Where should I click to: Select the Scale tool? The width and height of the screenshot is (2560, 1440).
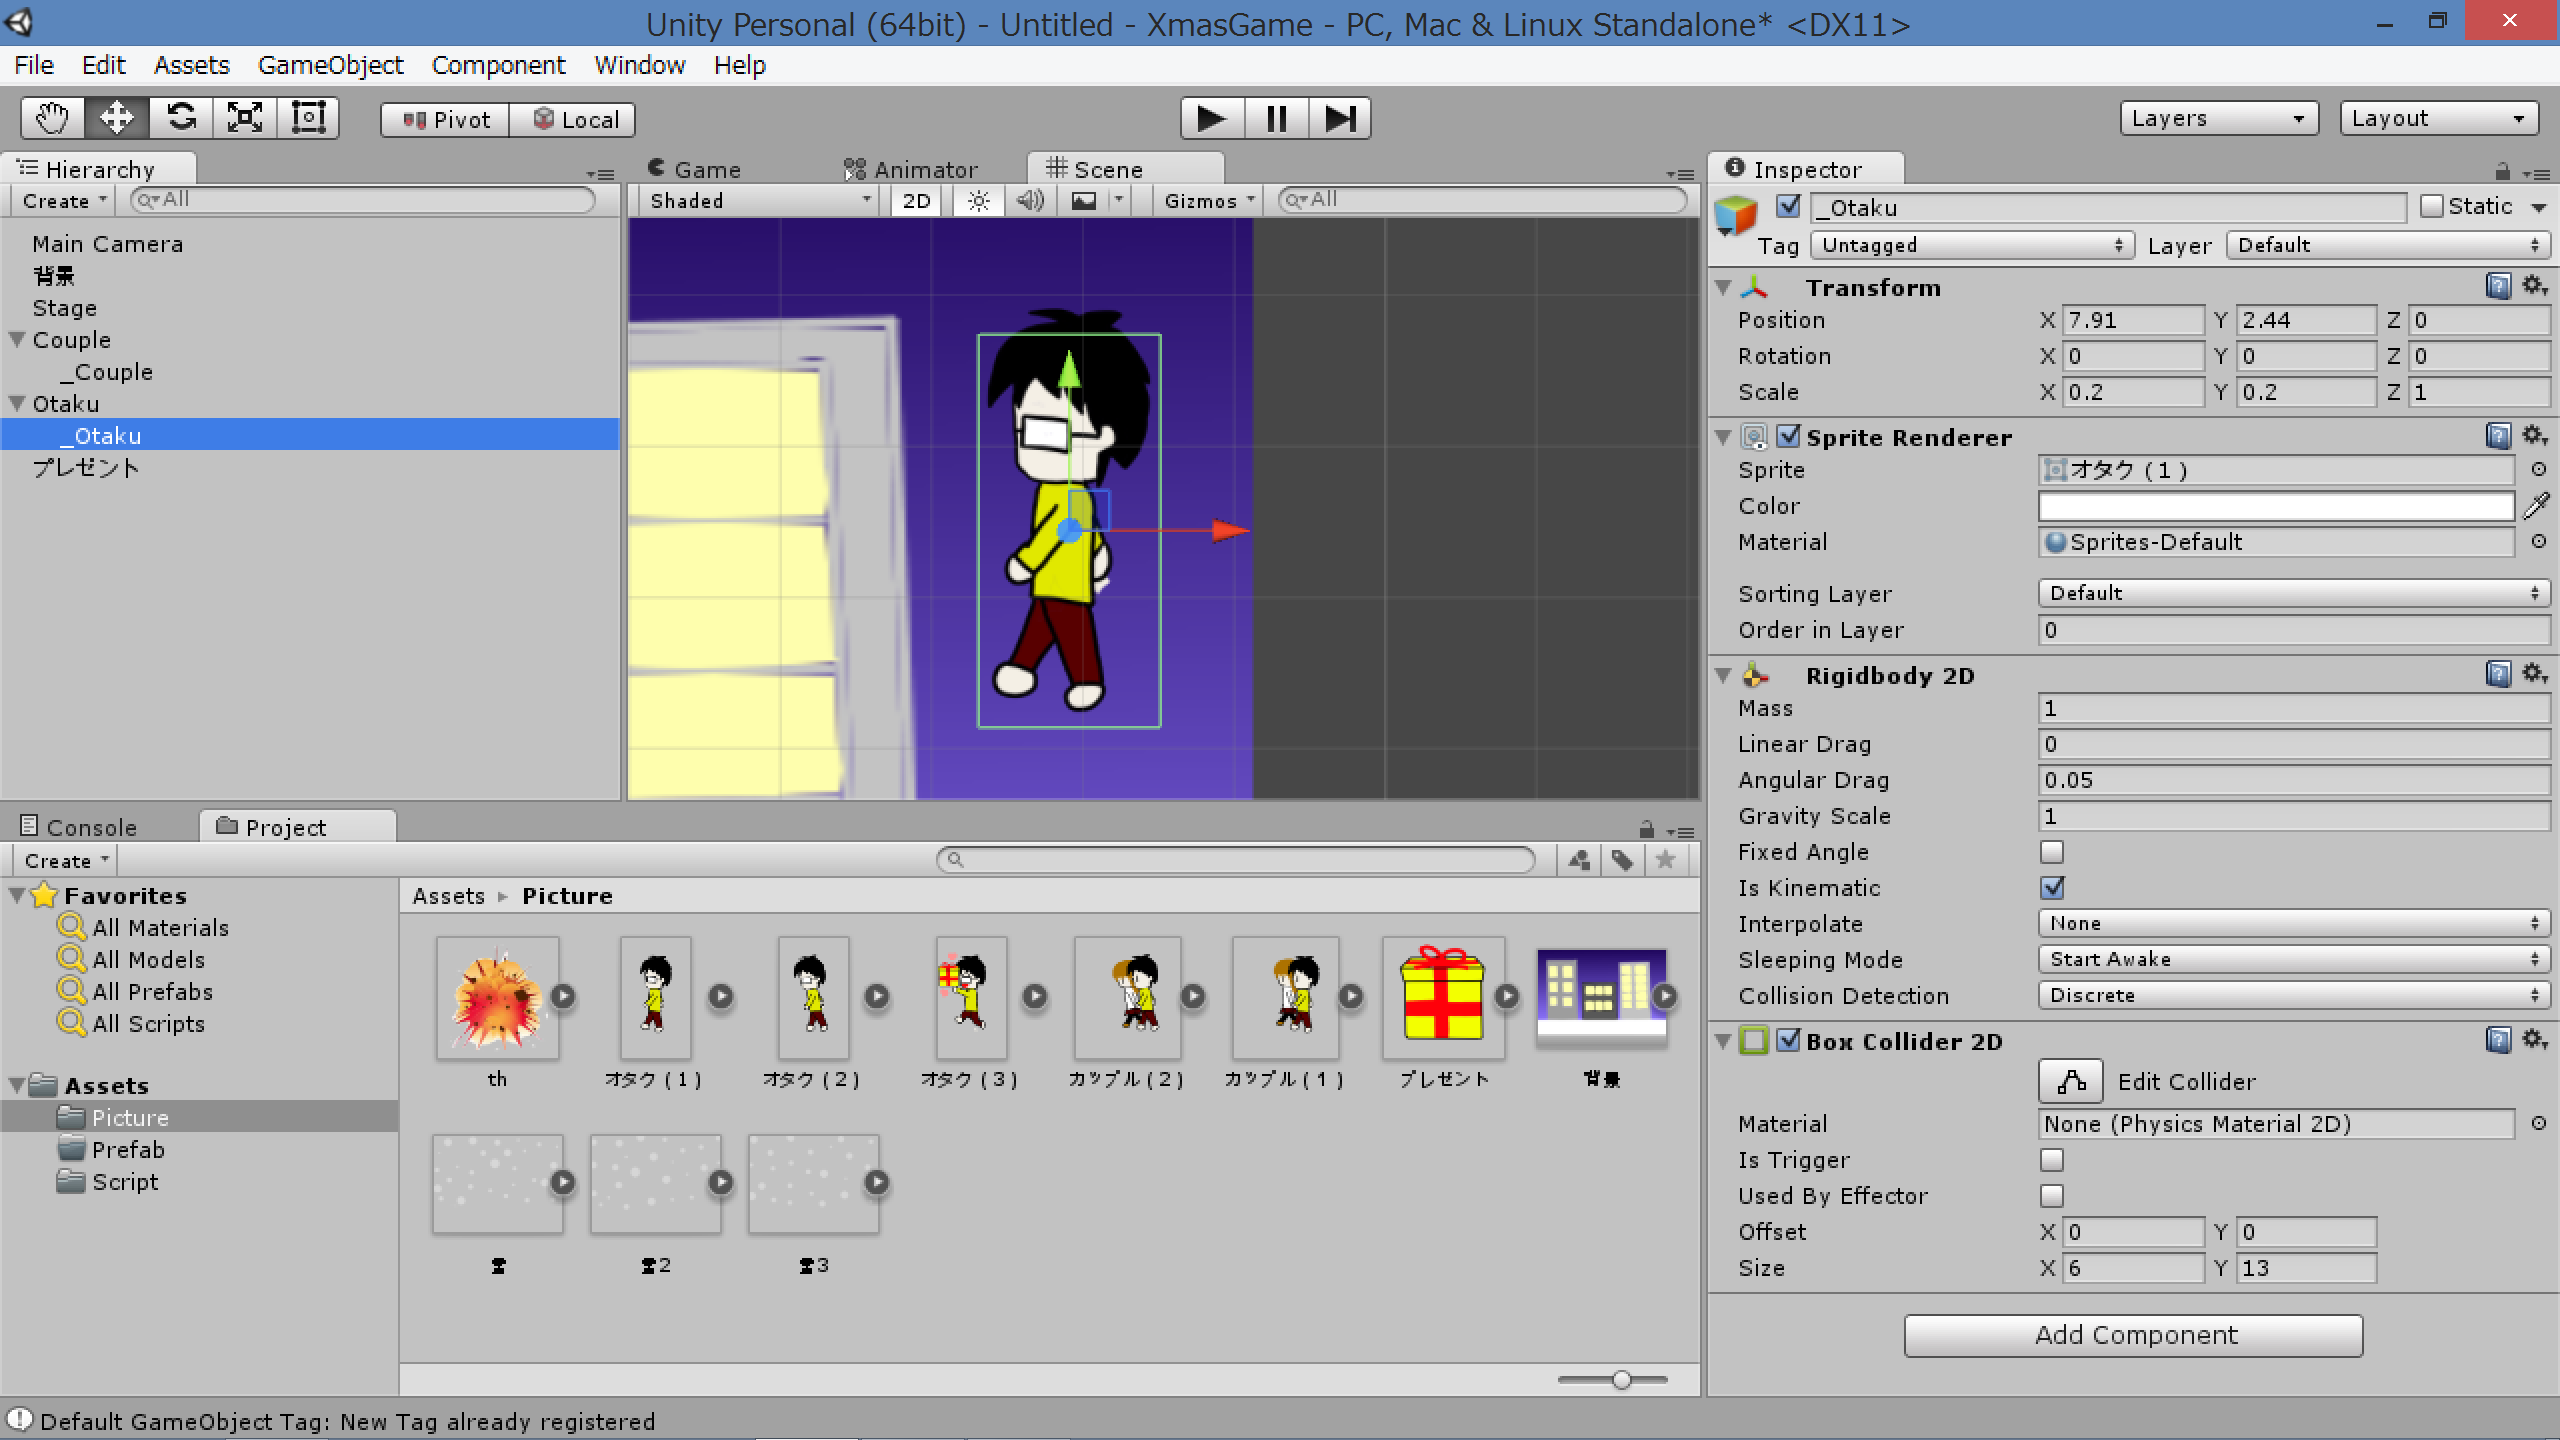245,118
